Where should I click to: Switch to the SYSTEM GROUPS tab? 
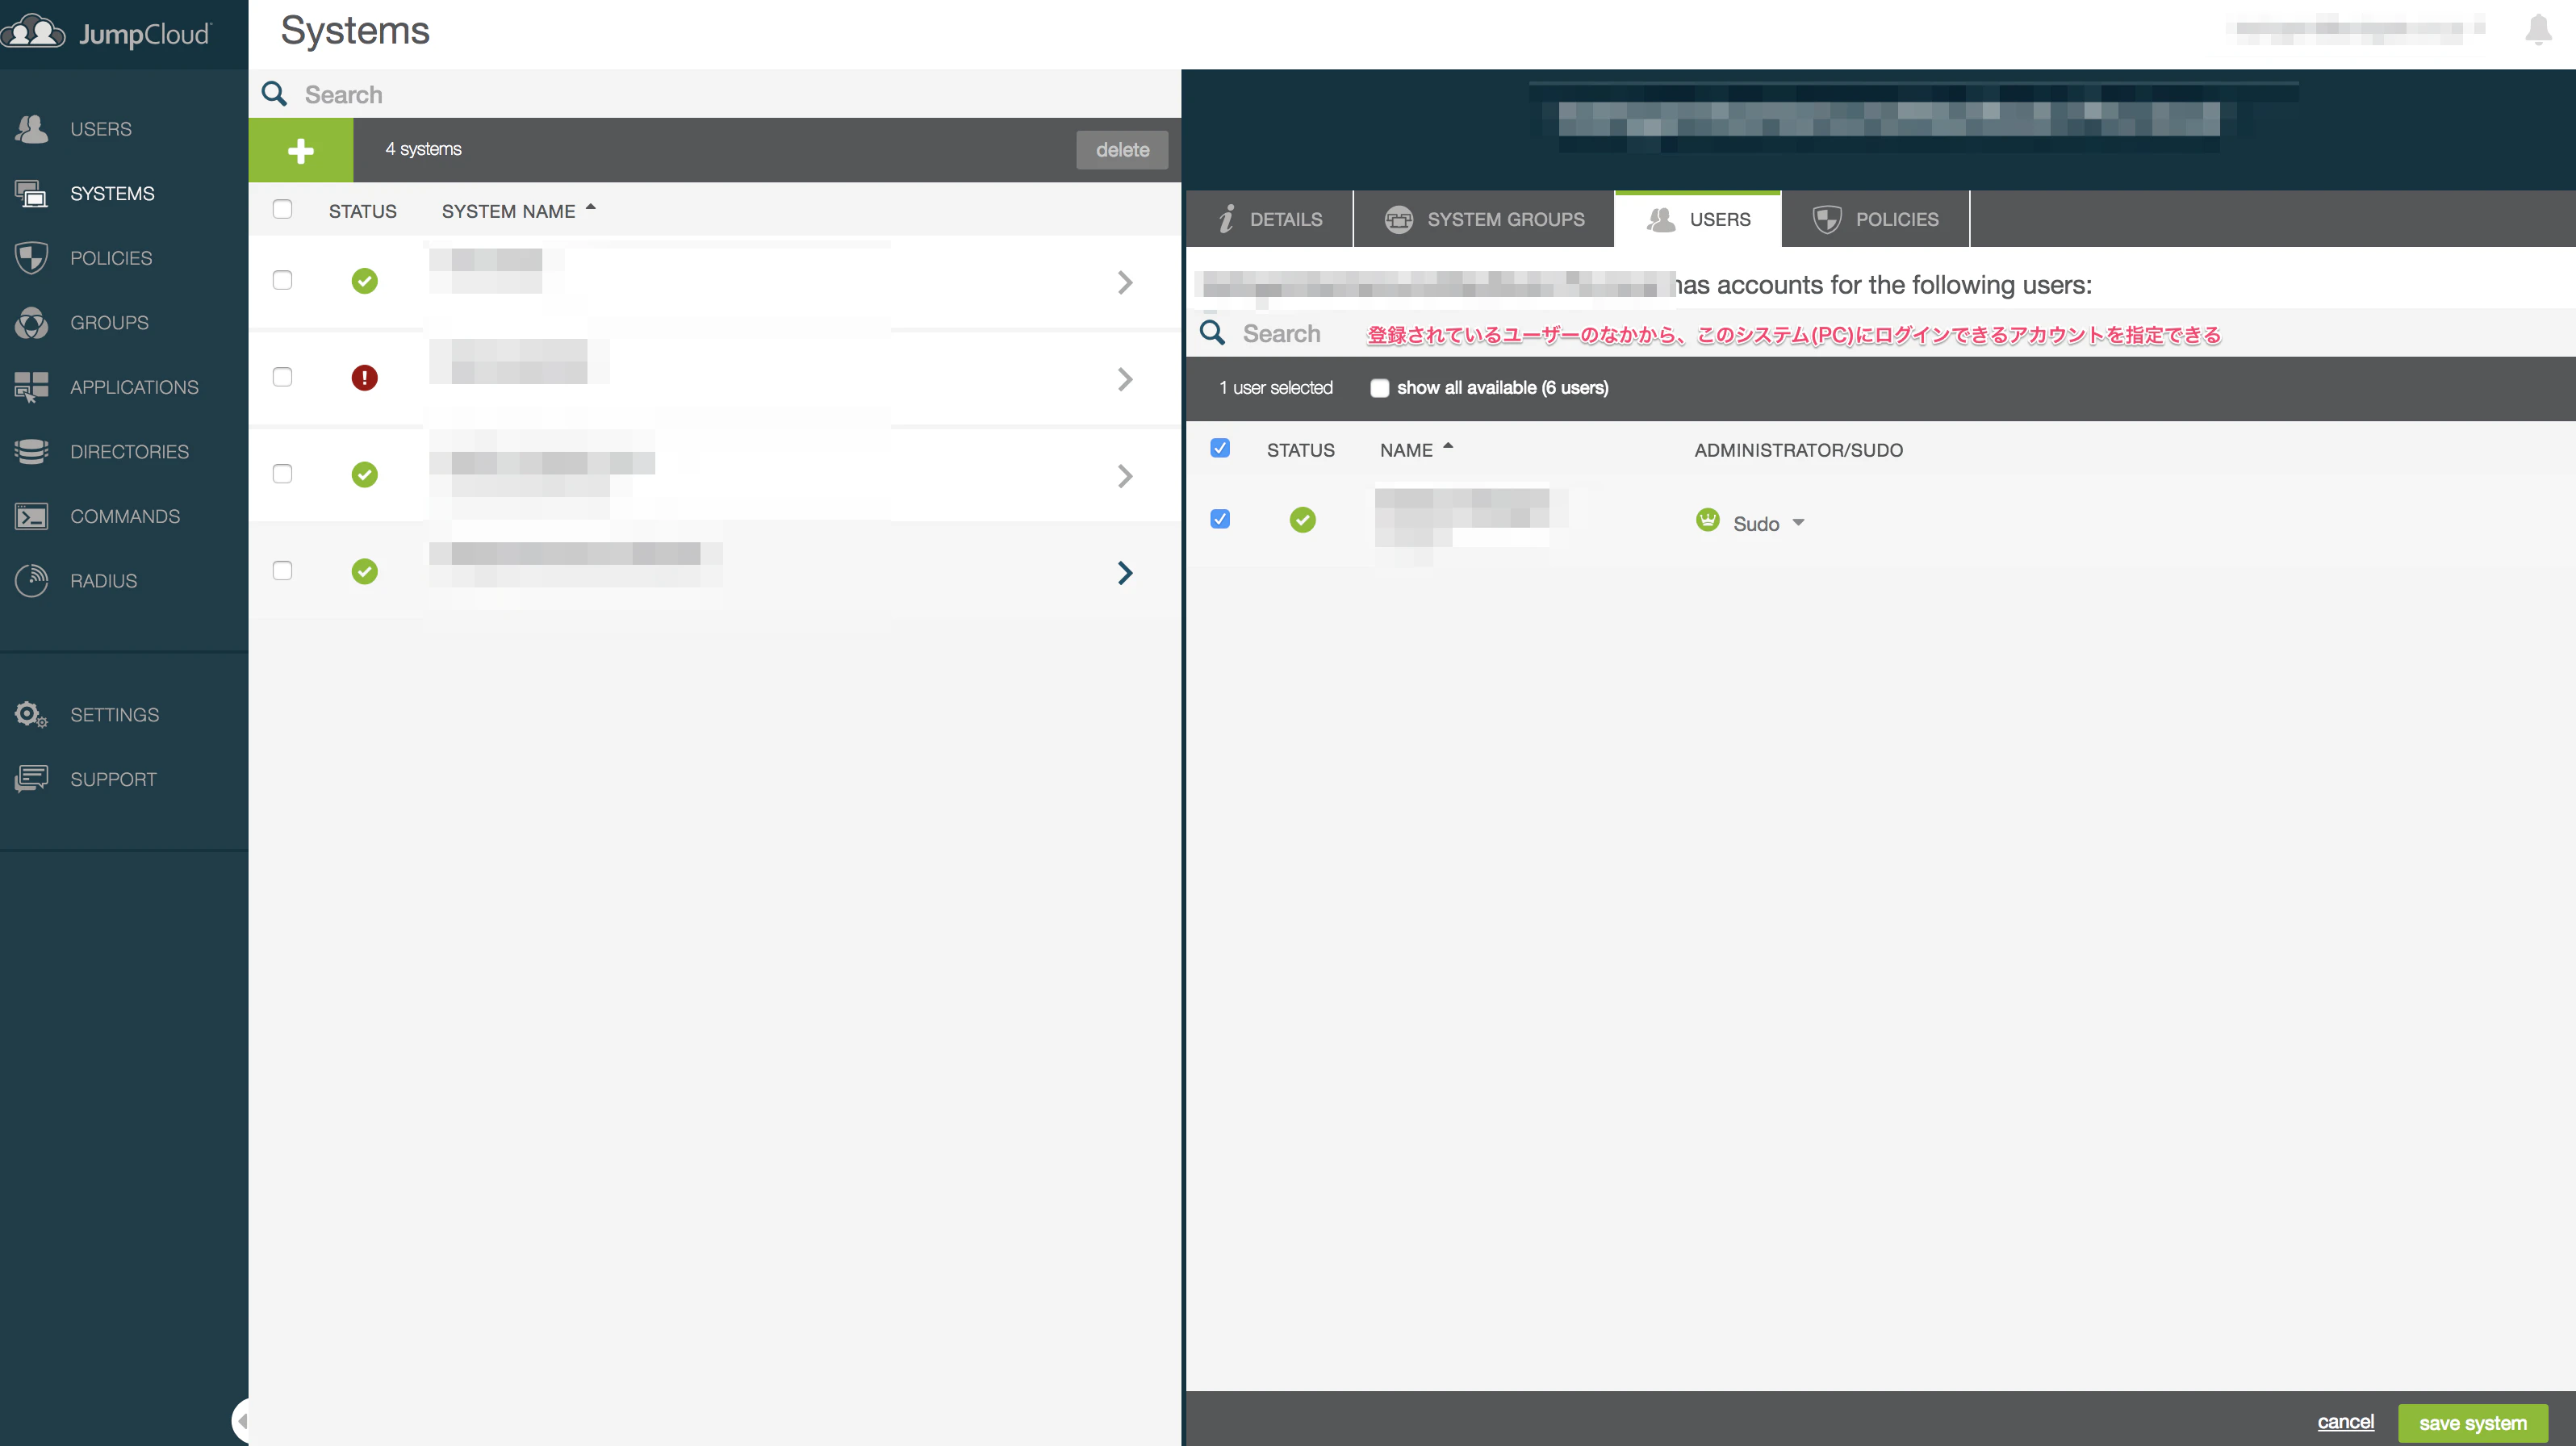(1484, 219)
